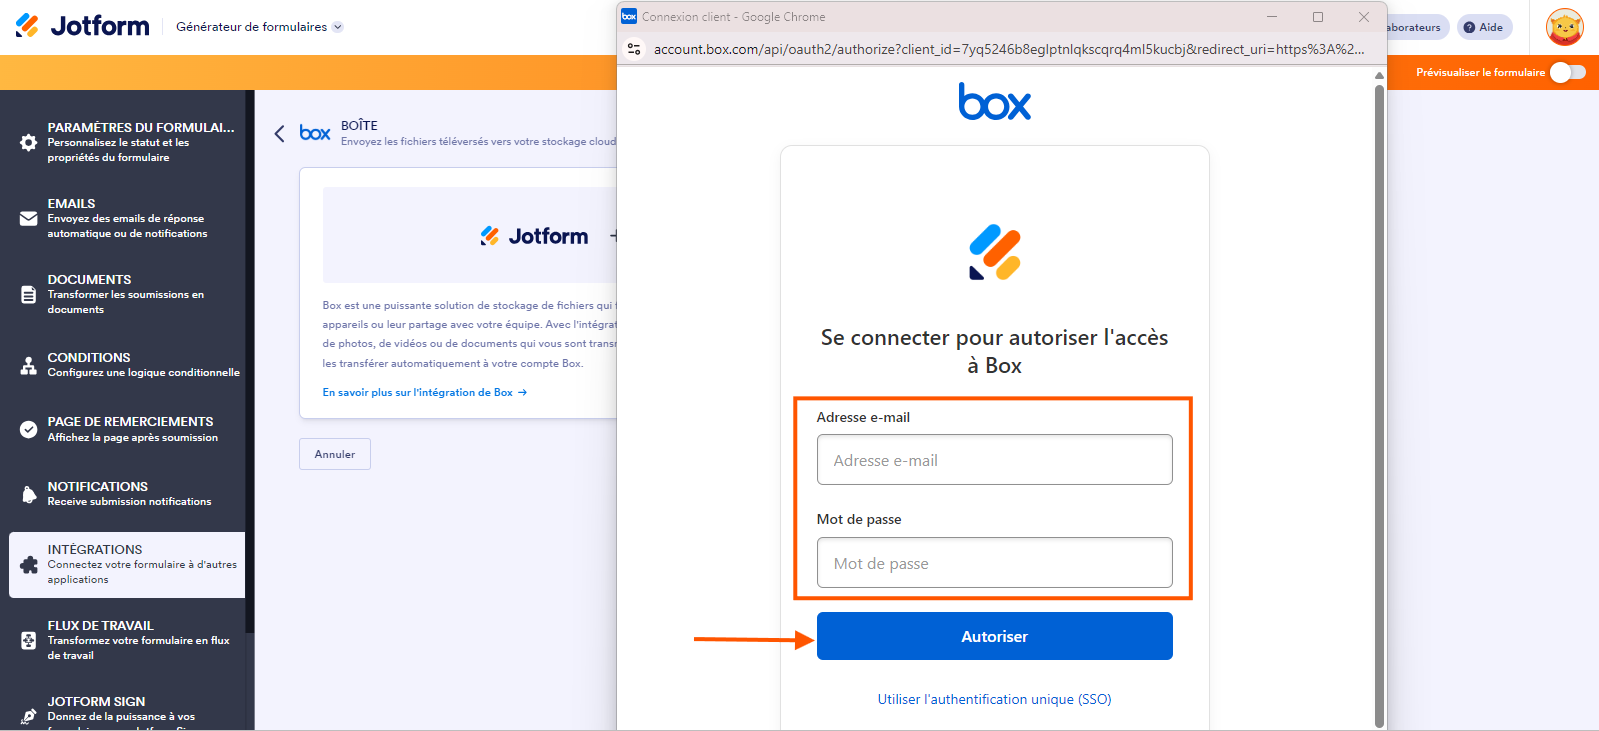Select the Conditions sidebar icon
The height and width of the screenshot is (731, 1599).
(29, 365)
